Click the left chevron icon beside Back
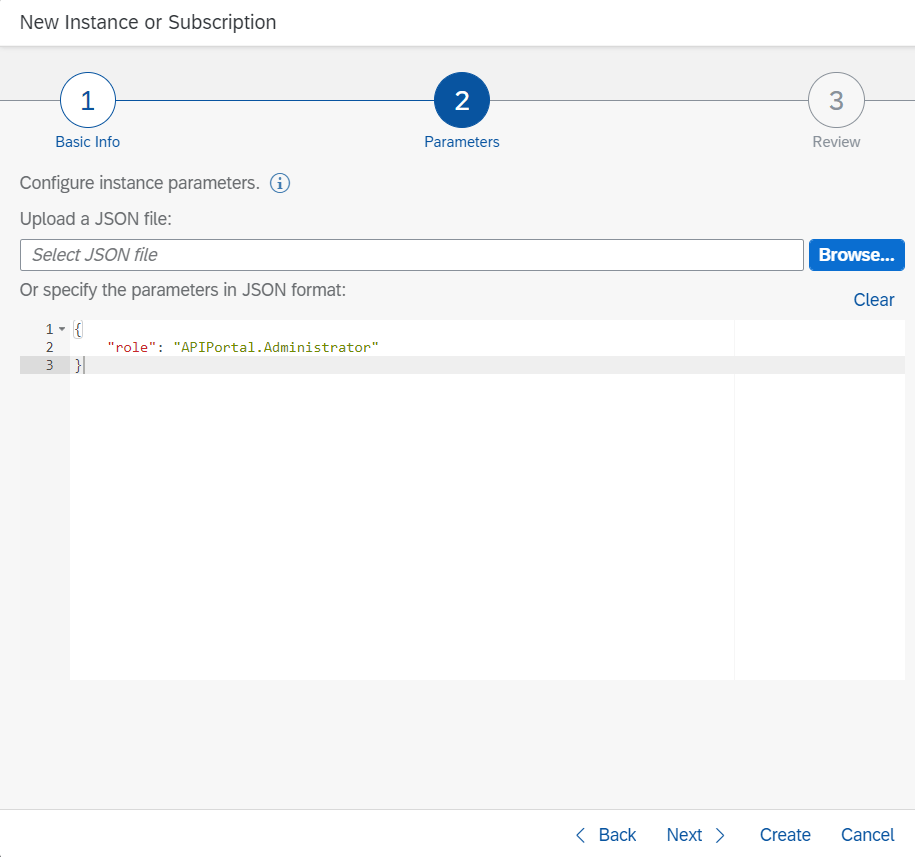This screenshot has height=857, width=915. point(581,835)
